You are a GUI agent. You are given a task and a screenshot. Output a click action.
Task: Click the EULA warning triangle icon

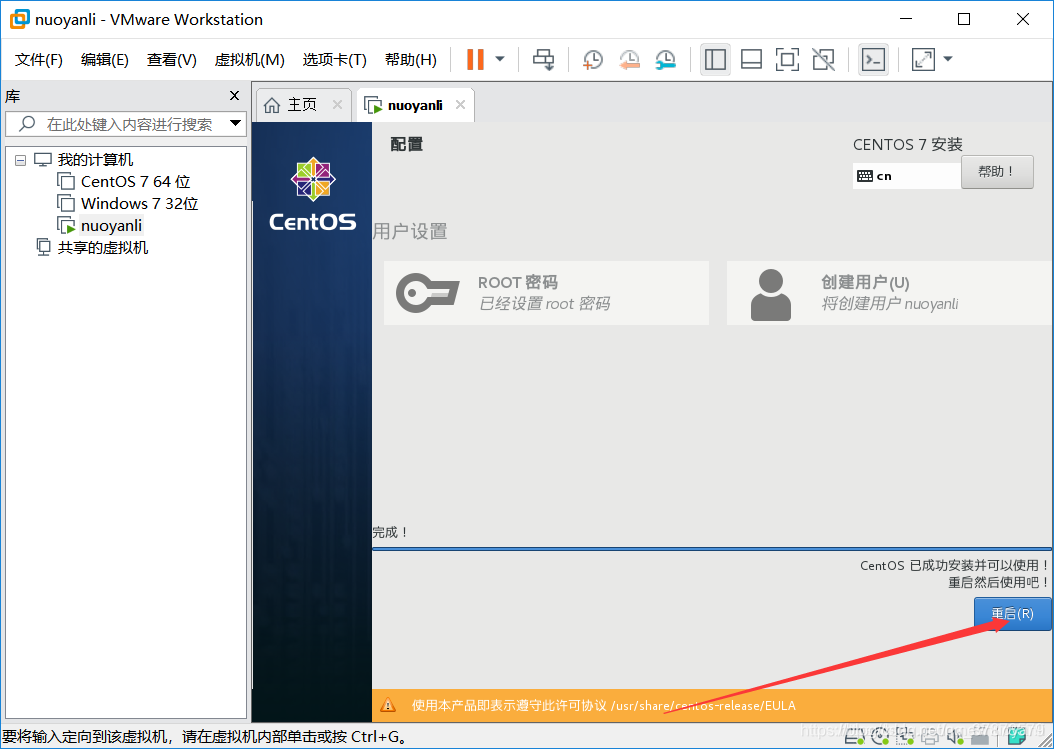tap(388, 705)
